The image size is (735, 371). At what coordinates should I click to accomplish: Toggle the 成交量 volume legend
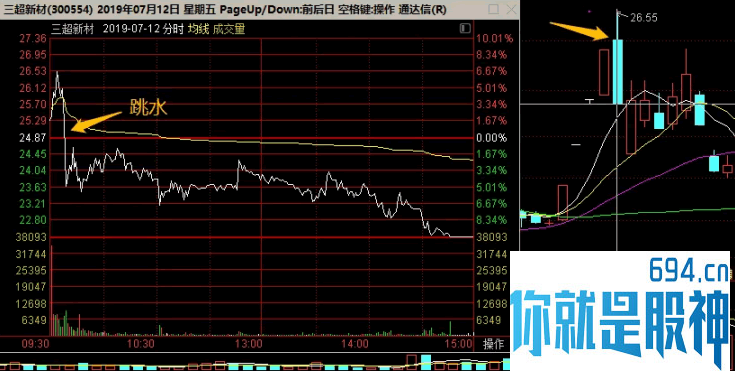(x=229, y=29)
